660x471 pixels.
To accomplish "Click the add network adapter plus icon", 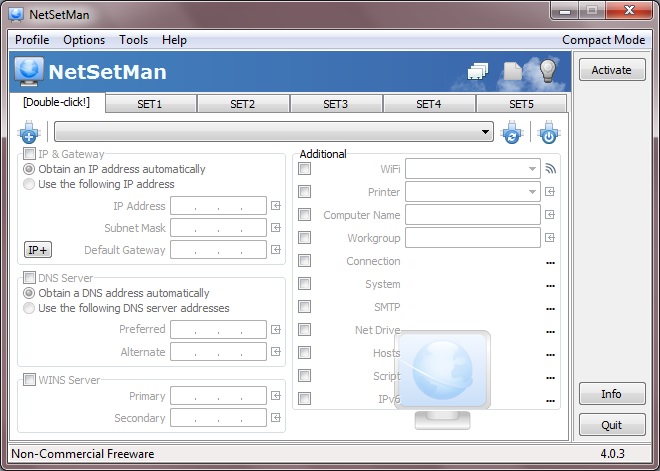I will [29, 132].
